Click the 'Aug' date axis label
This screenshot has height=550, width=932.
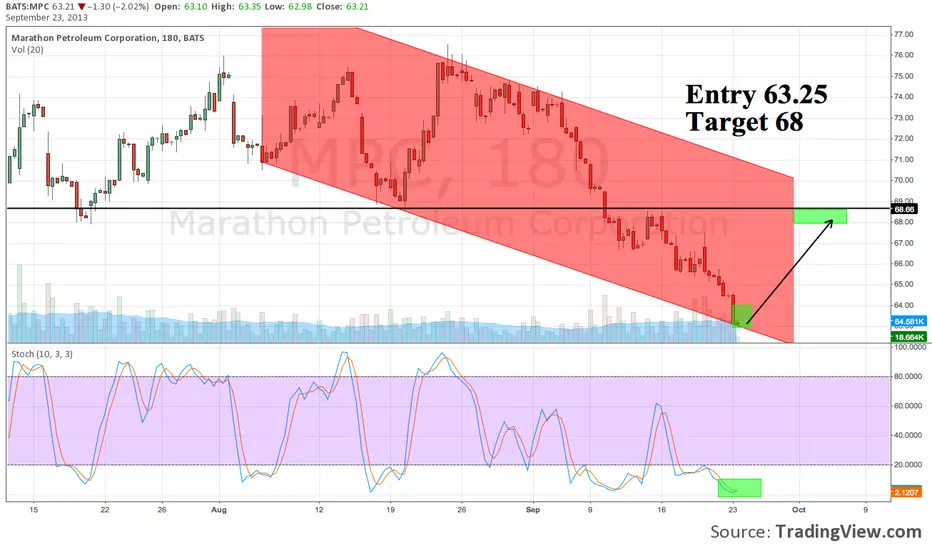click(x=219, y=510)
